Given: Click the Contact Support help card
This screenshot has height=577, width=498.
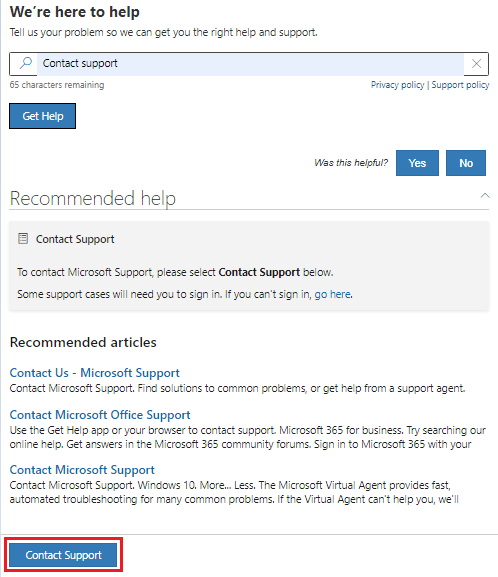Looking at the screenshot, I should (249, 266).
